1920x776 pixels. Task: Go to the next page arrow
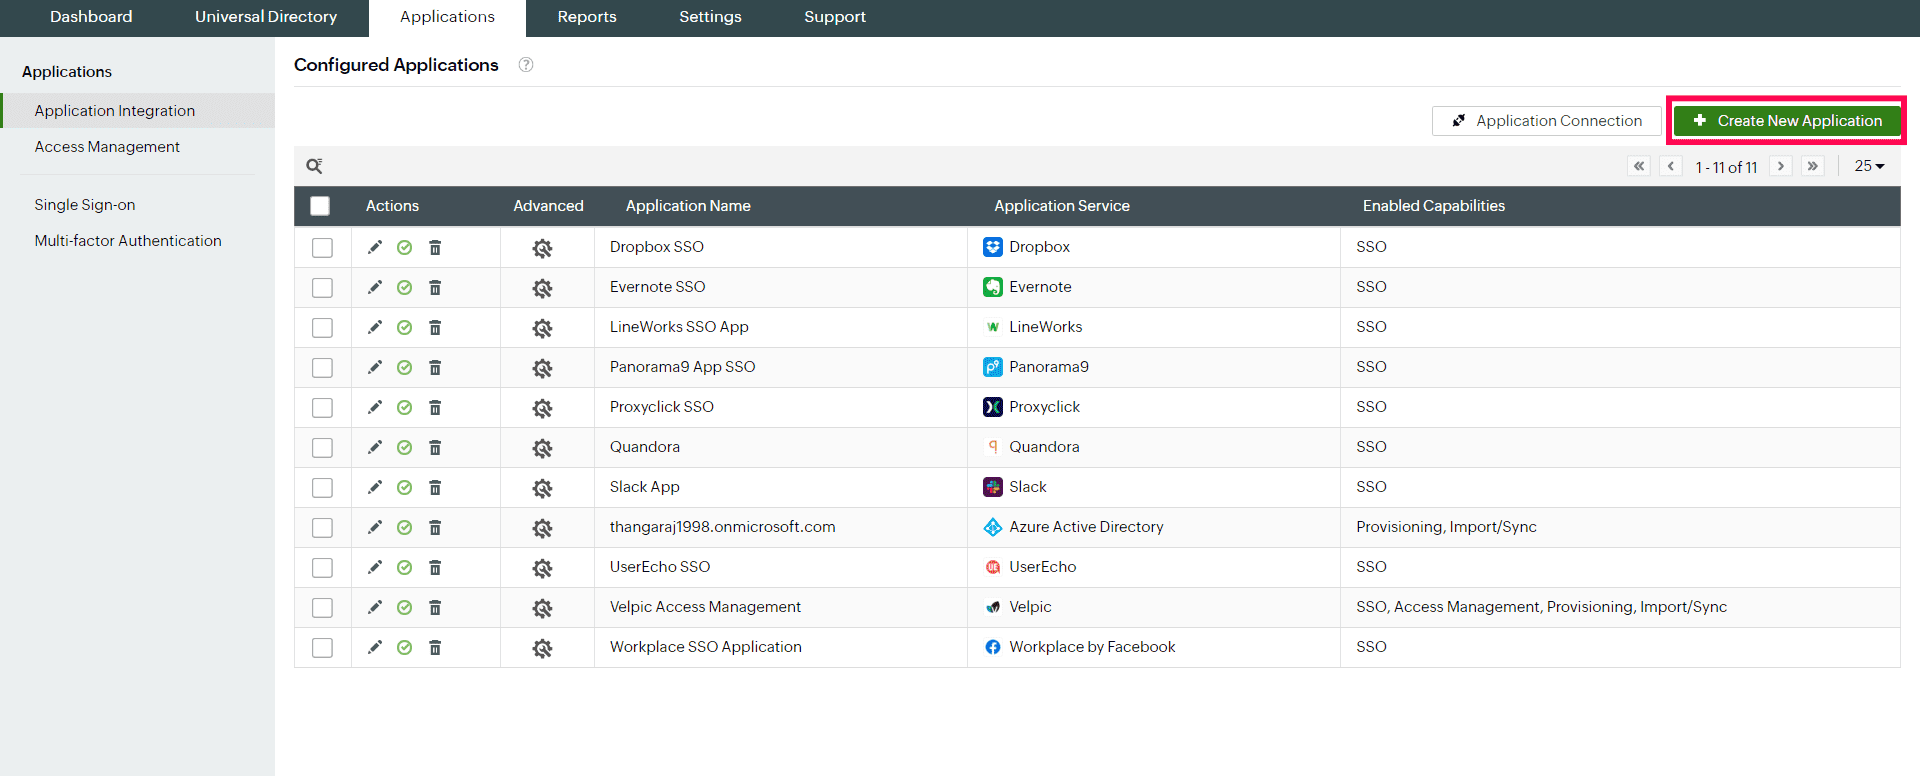1781,166
